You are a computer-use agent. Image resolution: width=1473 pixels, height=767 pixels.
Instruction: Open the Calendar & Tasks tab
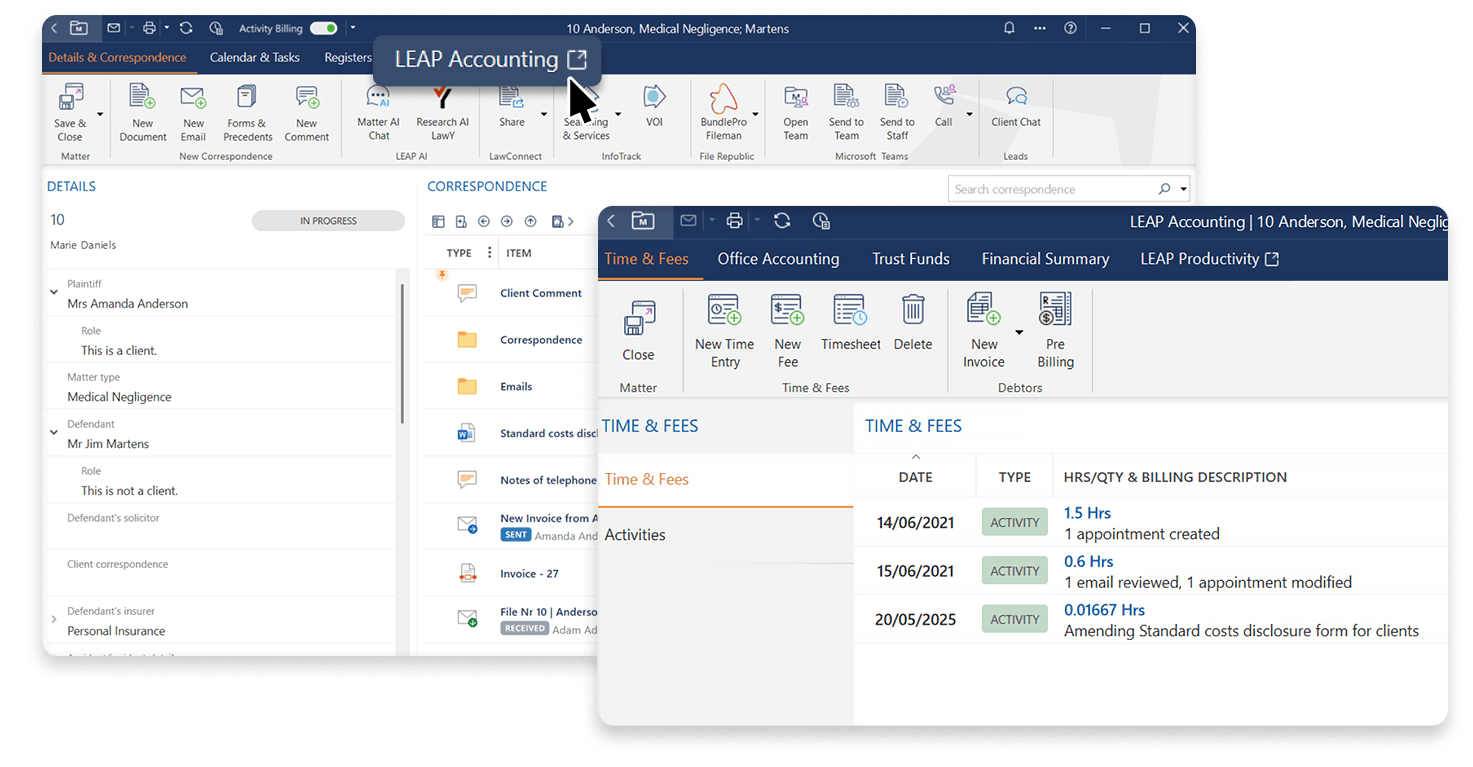point(254,57)
